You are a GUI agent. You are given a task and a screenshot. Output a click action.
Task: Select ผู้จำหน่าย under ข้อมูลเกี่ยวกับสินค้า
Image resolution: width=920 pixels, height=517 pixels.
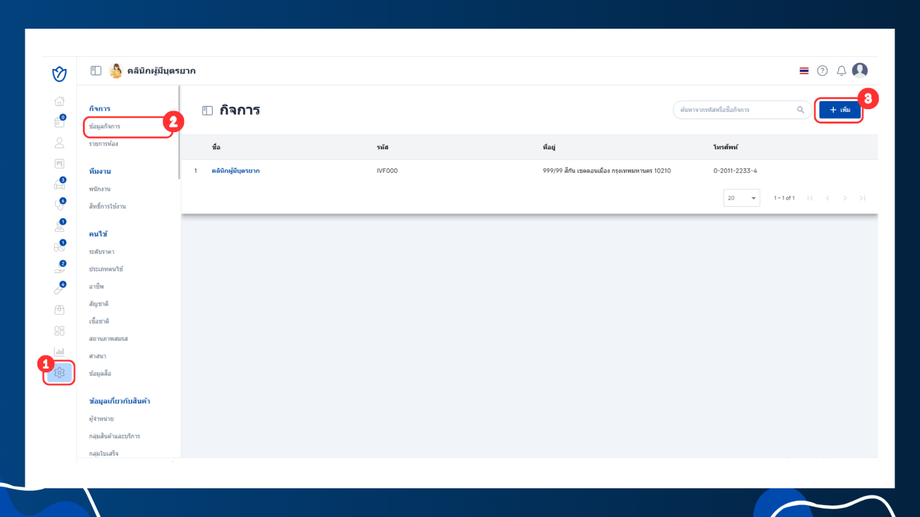101,419
